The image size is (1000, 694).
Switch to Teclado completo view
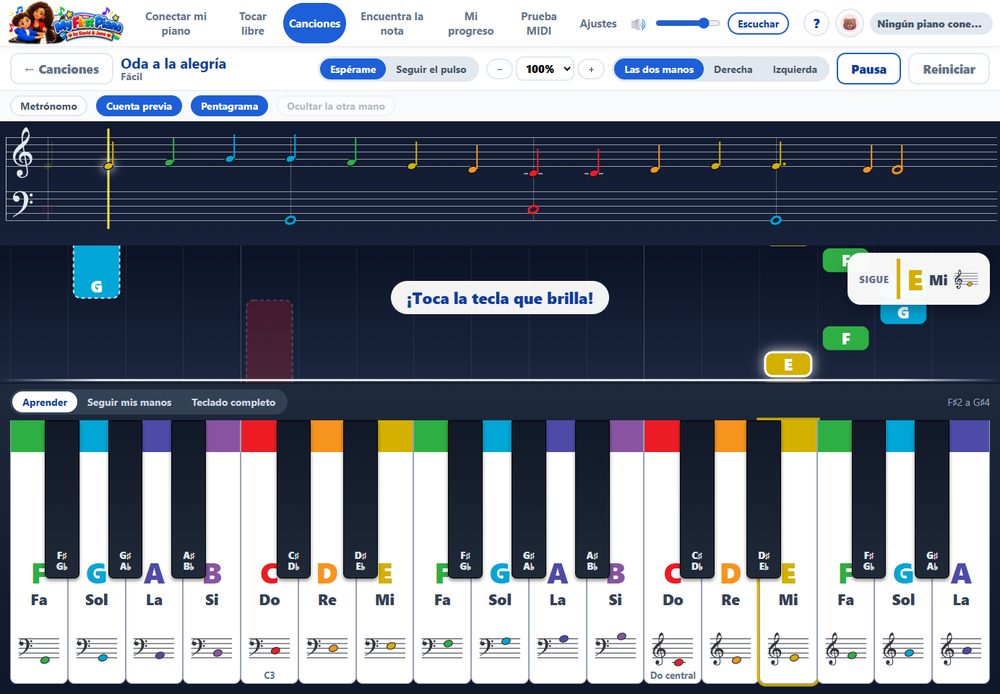[x=233, y=402]
